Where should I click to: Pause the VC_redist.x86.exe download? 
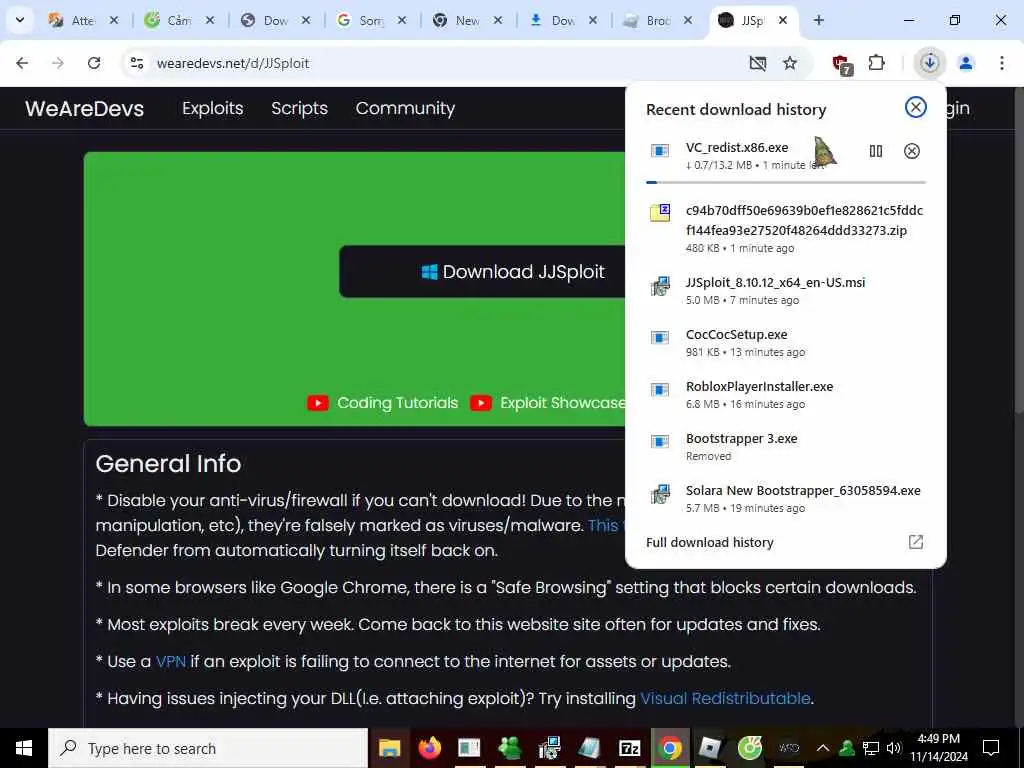876,151
